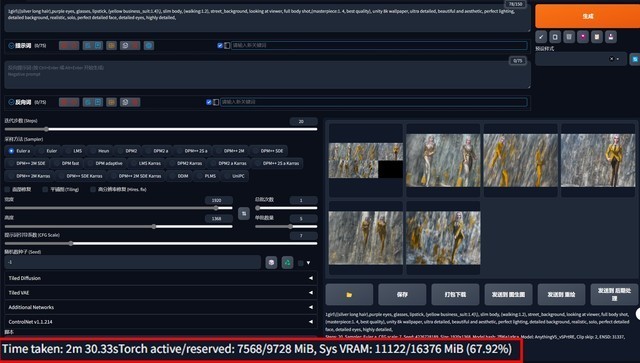Enable the Hires. fix checkbox

pos(93,189)
